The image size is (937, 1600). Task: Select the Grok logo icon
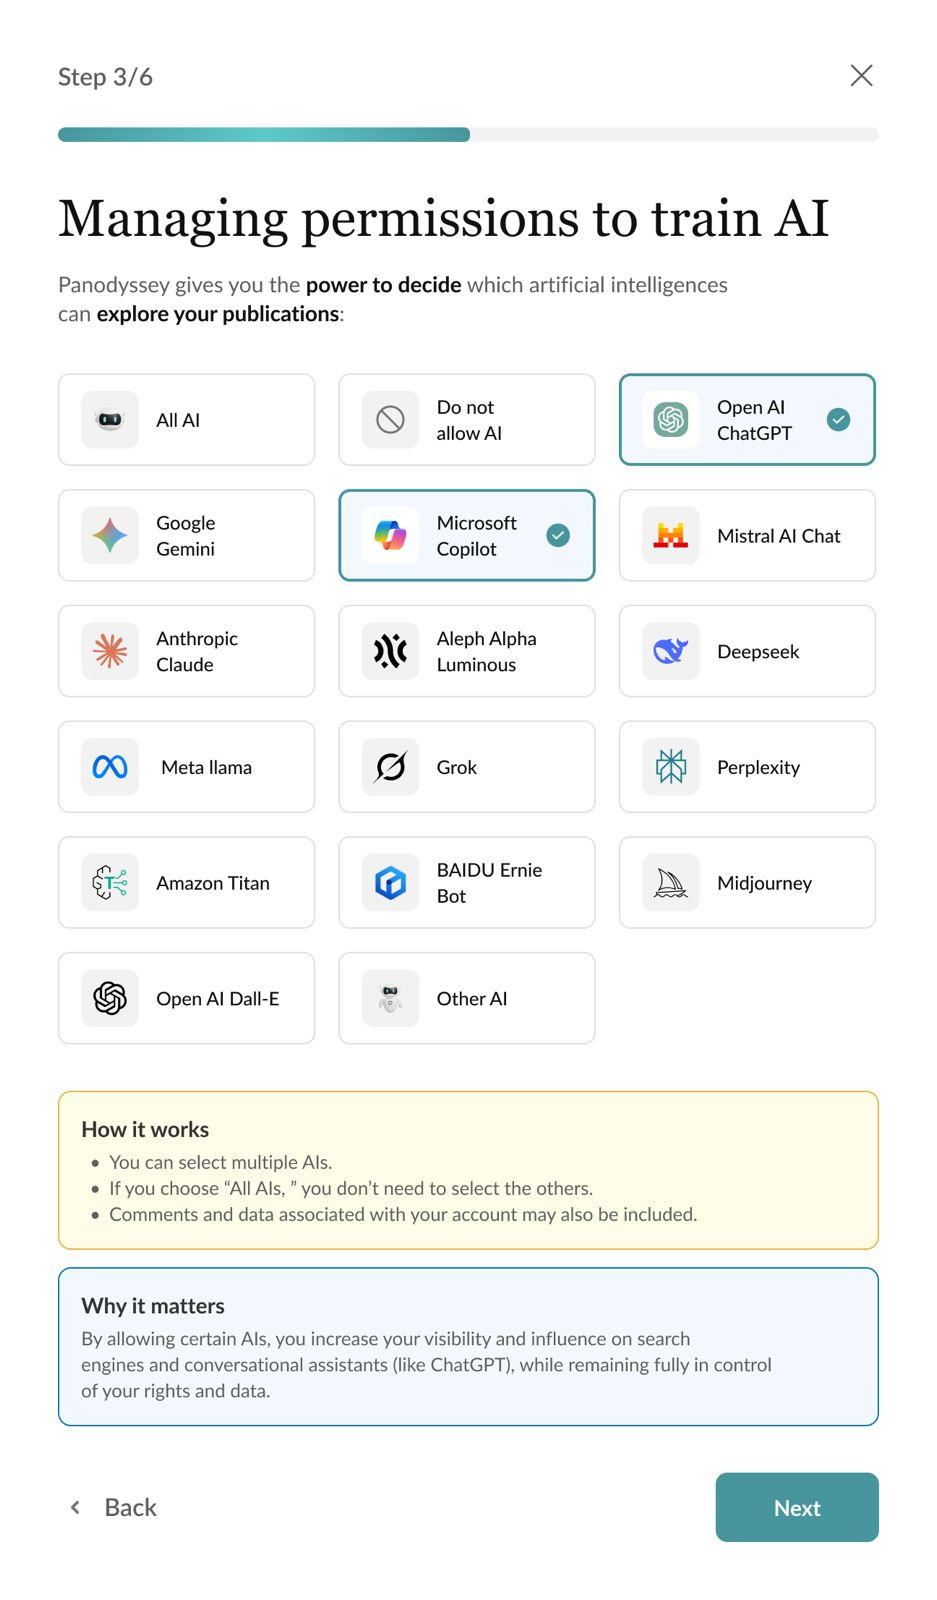(391, 767)
